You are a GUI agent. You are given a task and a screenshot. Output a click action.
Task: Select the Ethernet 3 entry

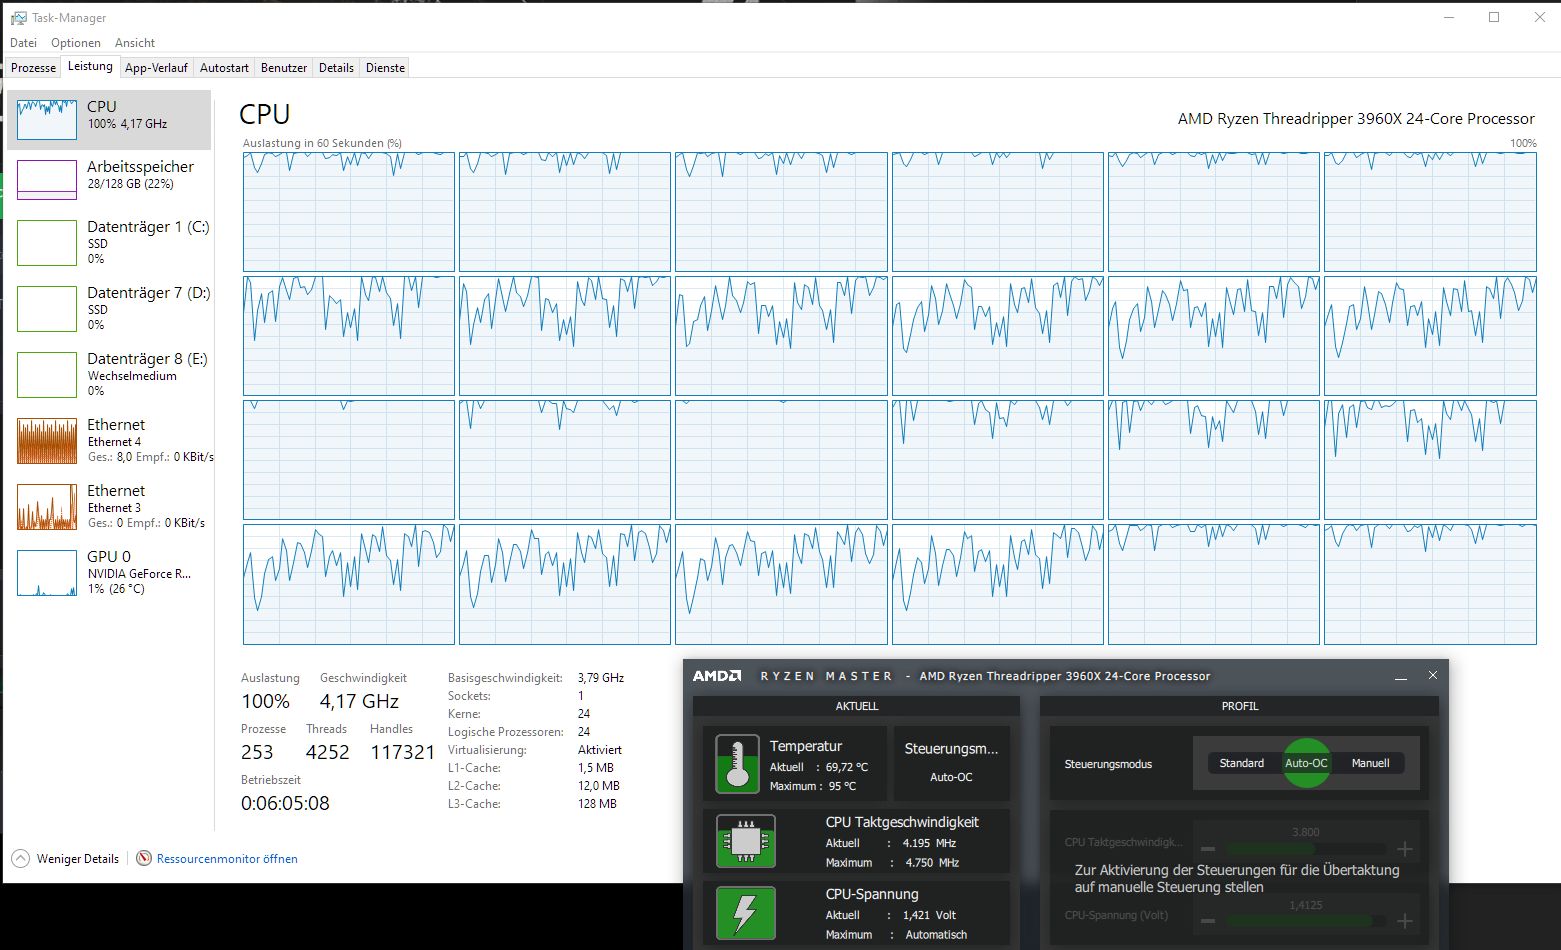click(x=109, y=506)
